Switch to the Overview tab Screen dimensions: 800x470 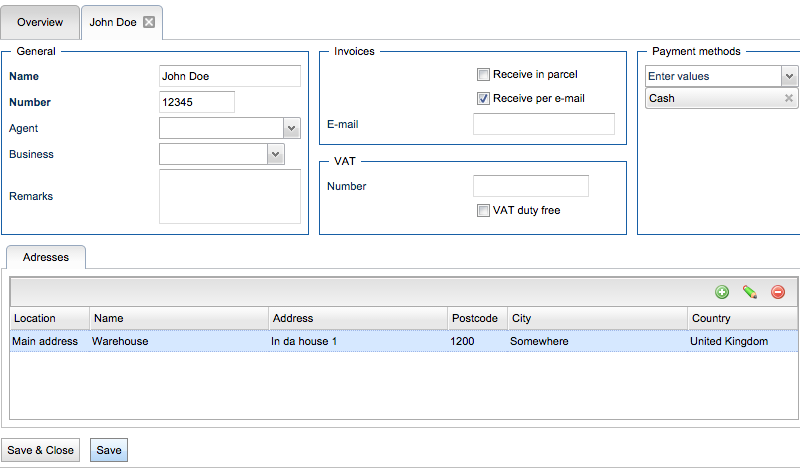coord(40,22)
